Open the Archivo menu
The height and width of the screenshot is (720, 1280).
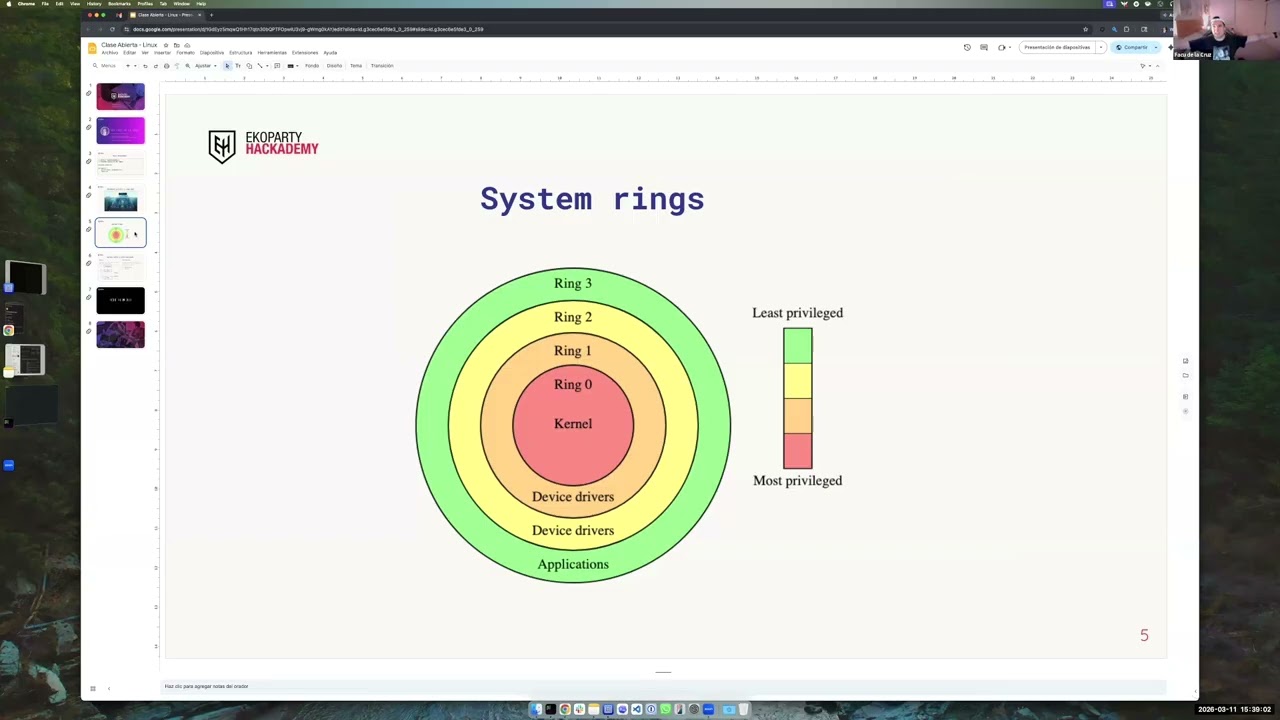tap(109, 53)
